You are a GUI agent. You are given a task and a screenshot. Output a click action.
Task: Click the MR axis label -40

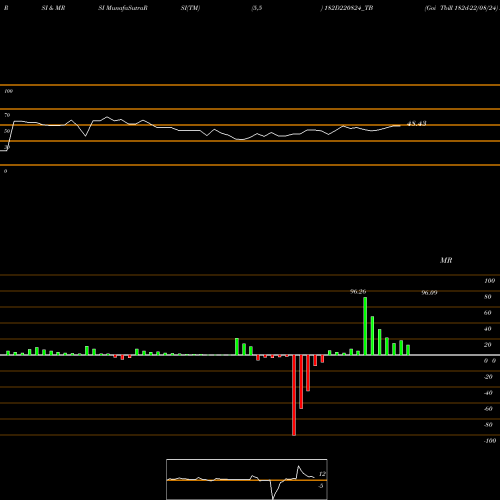488,393
